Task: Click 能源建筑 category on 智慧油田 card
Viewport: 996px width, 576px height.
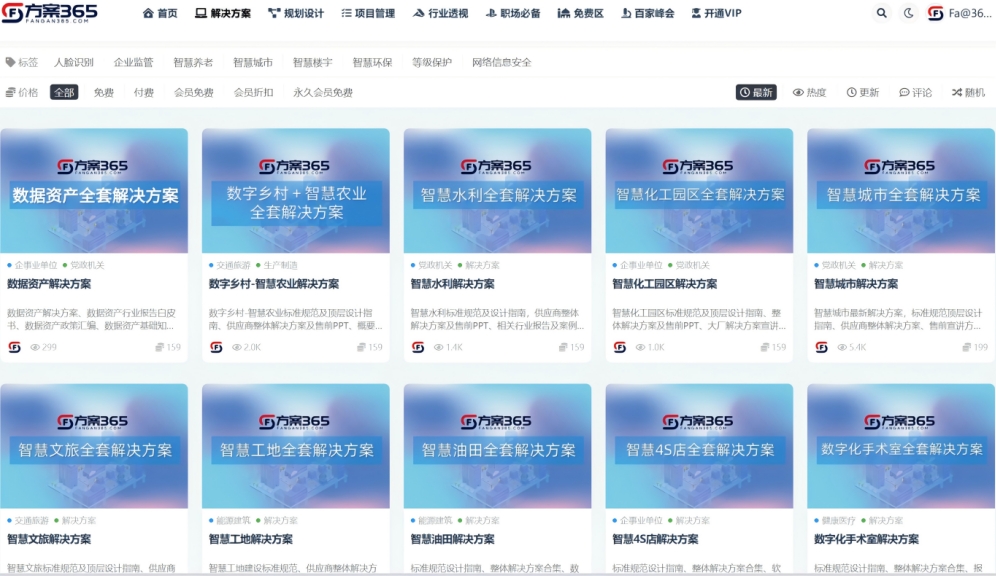Action: tap(432, 520)
